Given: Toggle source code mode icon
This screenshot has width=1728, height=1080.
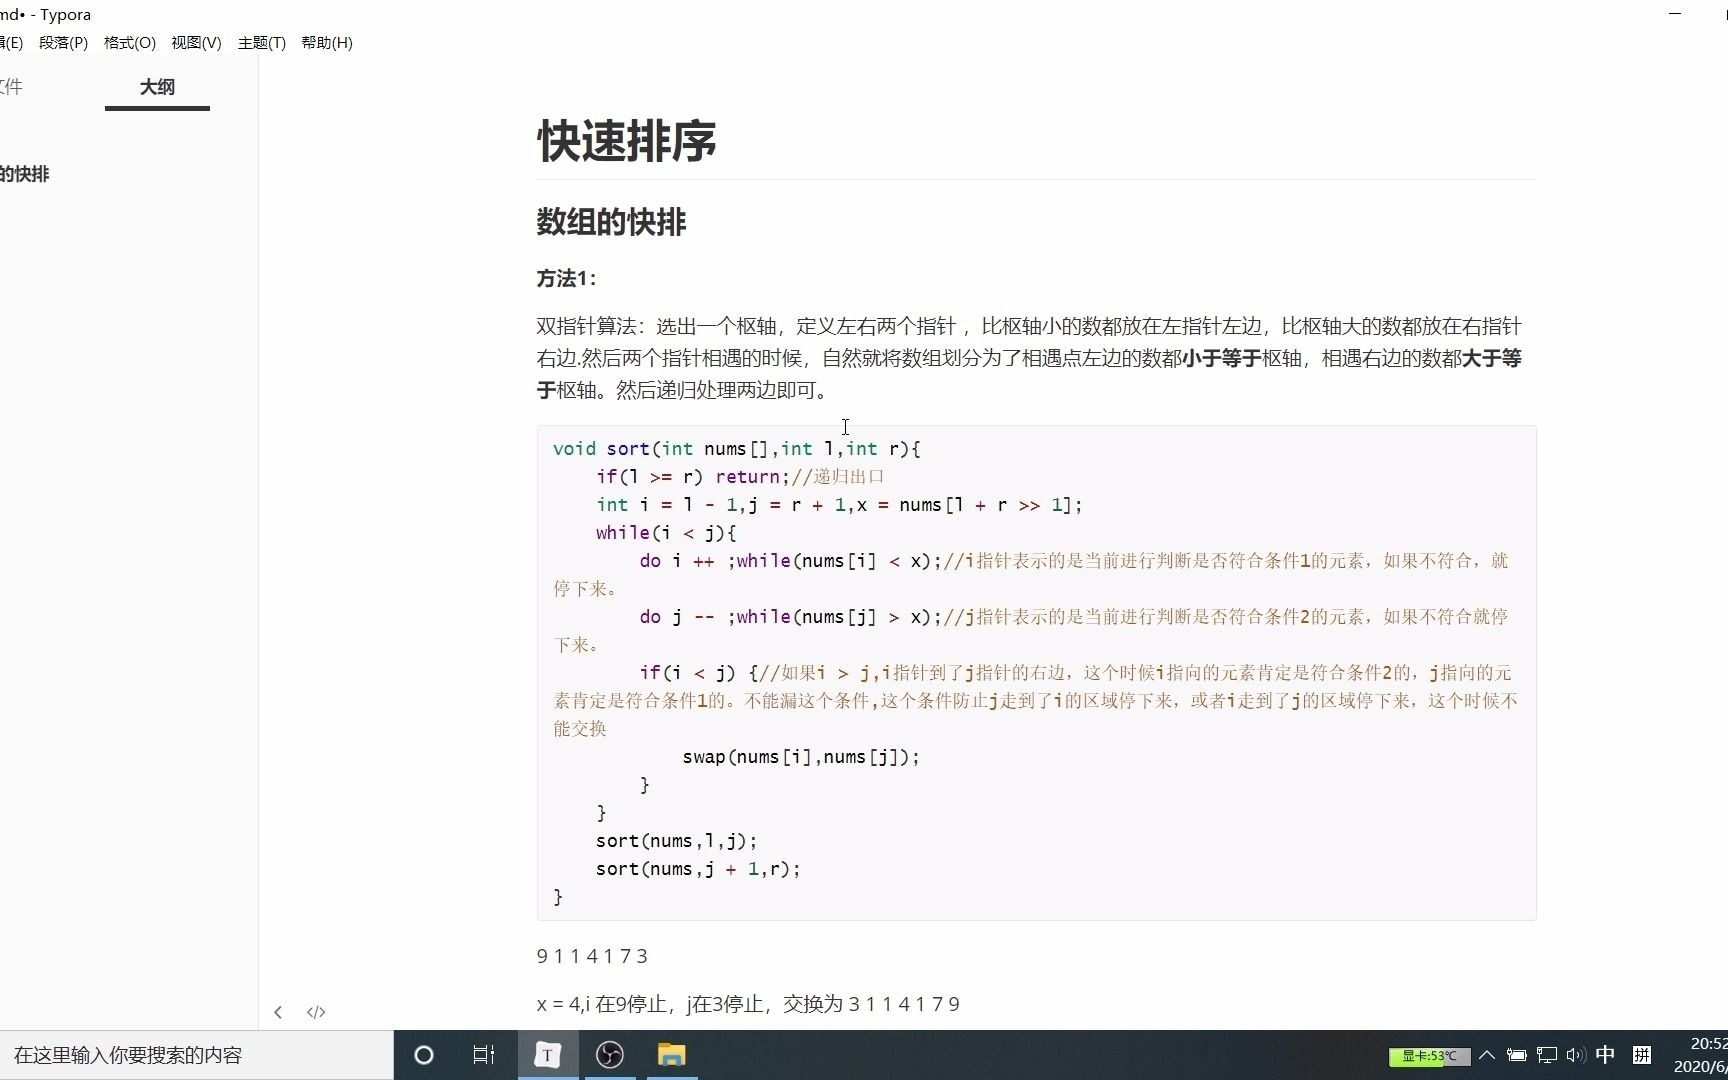Looking at the screenshot, I should (316, 1012).
